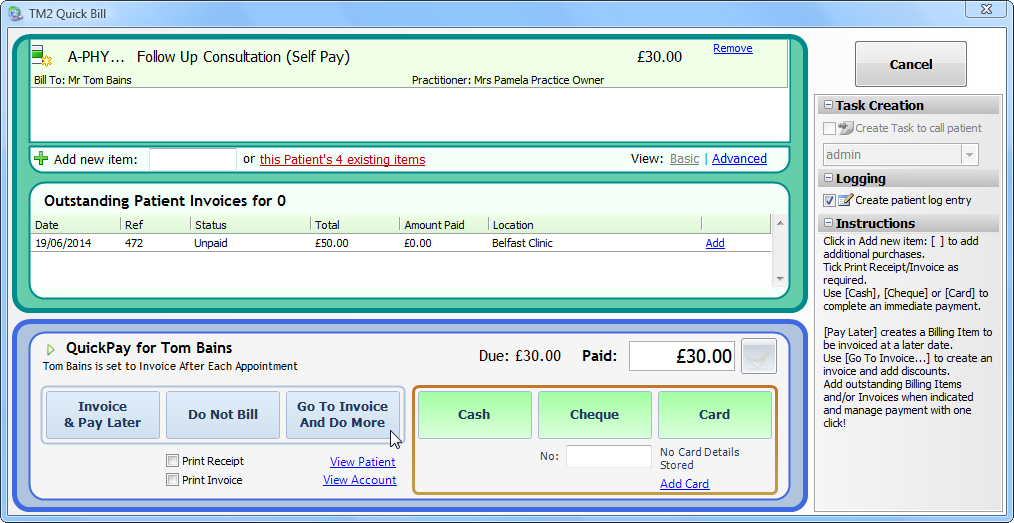Viewport: 1014px width, 523px height.
Task: Pay by Cheque
Action: tap(594, 414)
